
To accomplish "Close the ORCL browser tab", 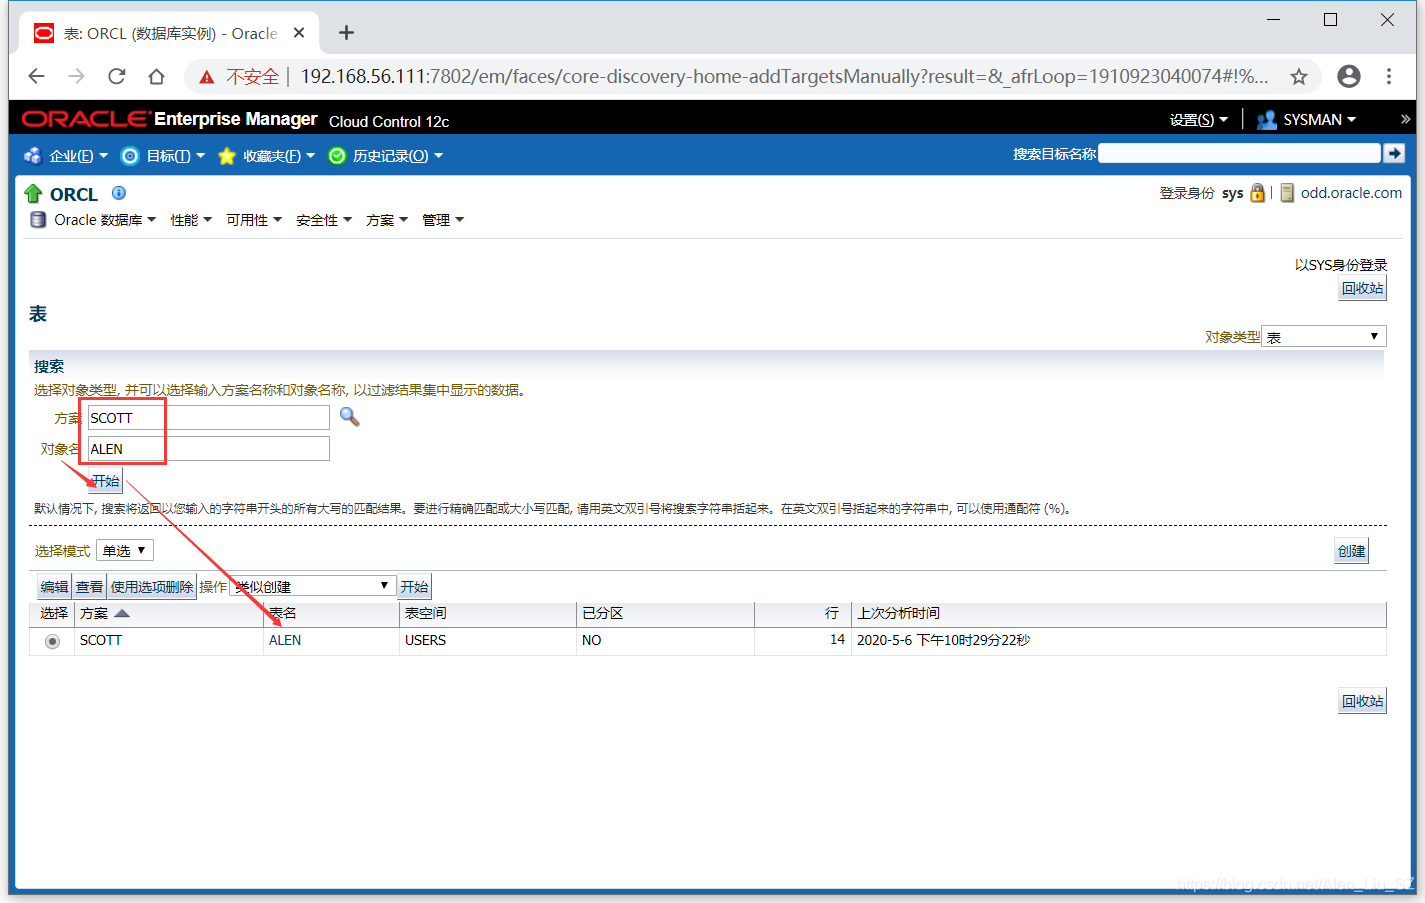I will (x=299, y=33).
